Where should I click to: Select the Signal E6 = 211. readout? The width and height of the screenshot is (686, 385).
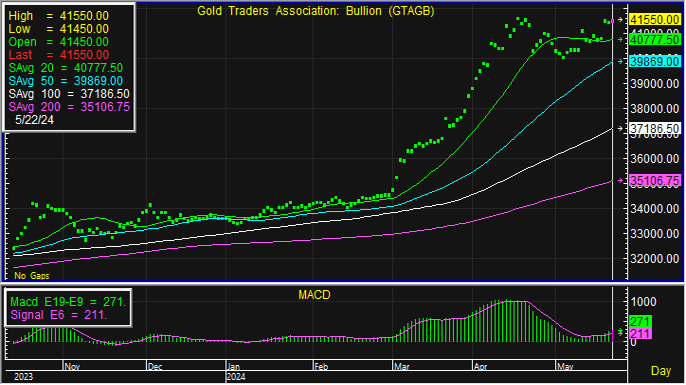(59, 315)
